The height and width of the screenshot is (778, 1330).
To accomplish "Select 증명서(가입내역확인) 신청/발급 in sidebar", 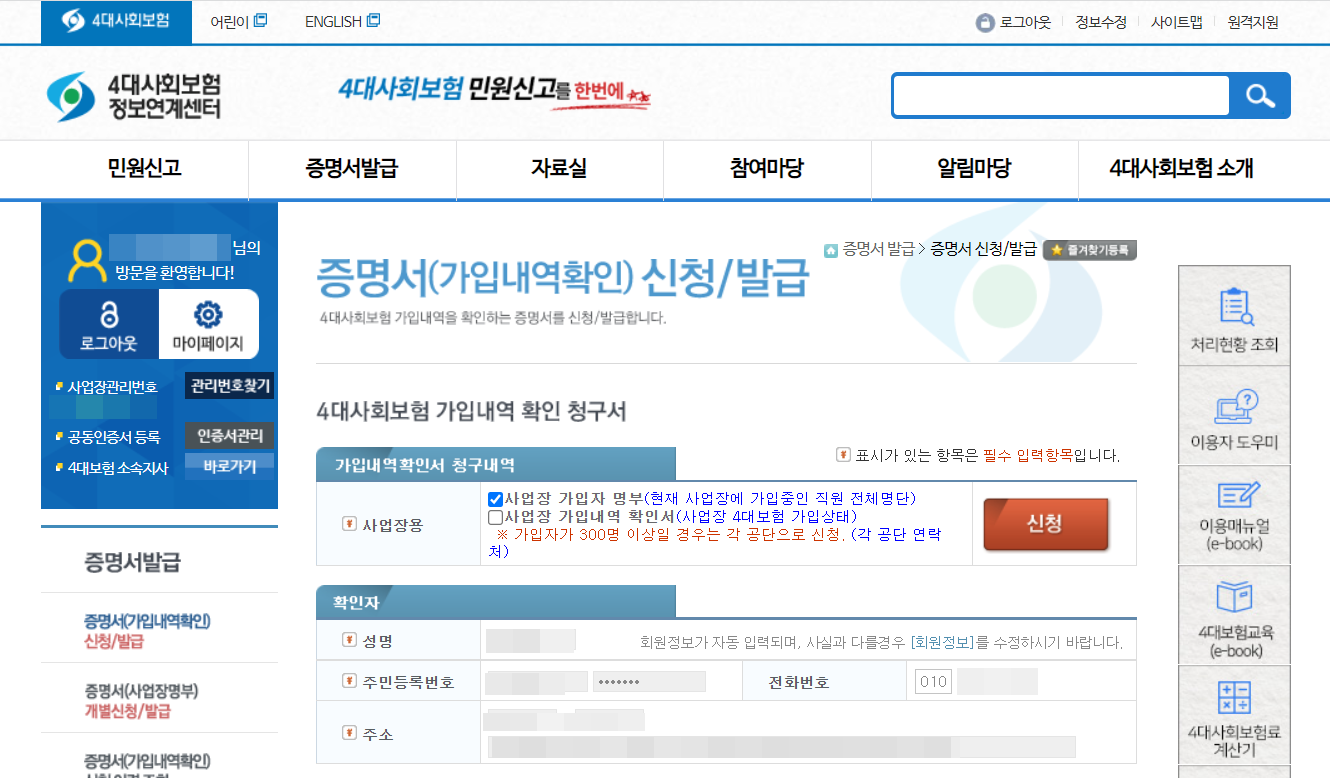I will coord(148,631).
